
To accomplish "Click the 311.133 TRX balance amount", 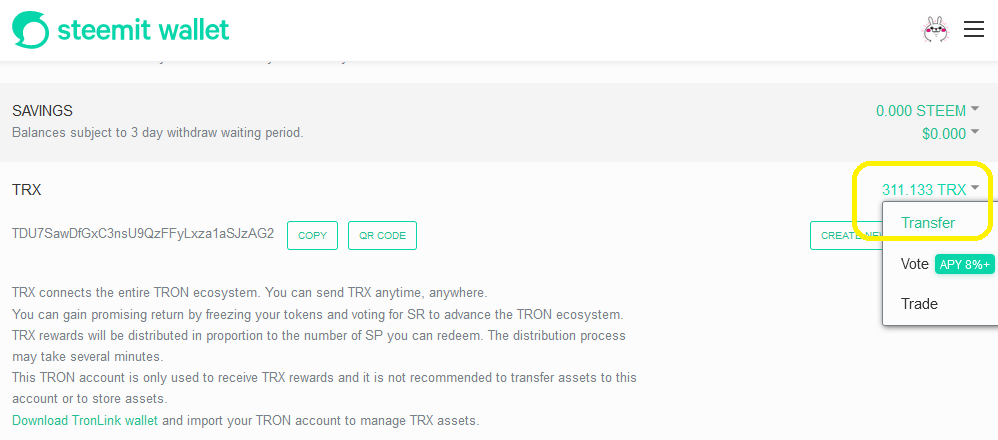I will (924, 189).
